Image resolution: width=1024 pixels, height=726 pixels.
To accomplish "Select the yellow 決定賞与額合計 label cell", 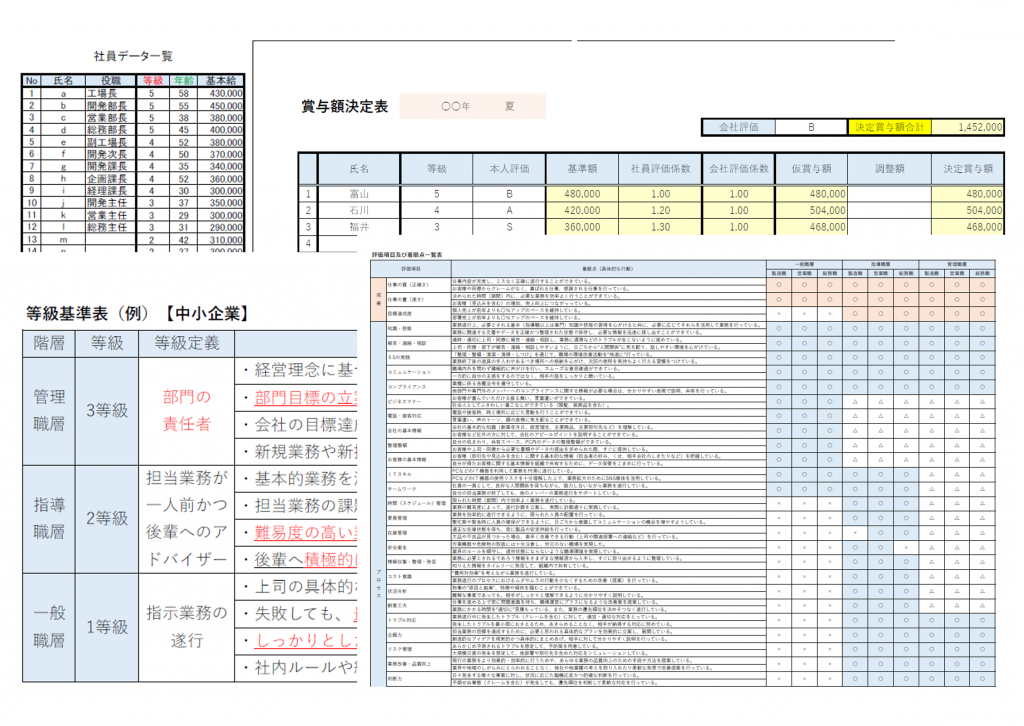I will [889, 127].
